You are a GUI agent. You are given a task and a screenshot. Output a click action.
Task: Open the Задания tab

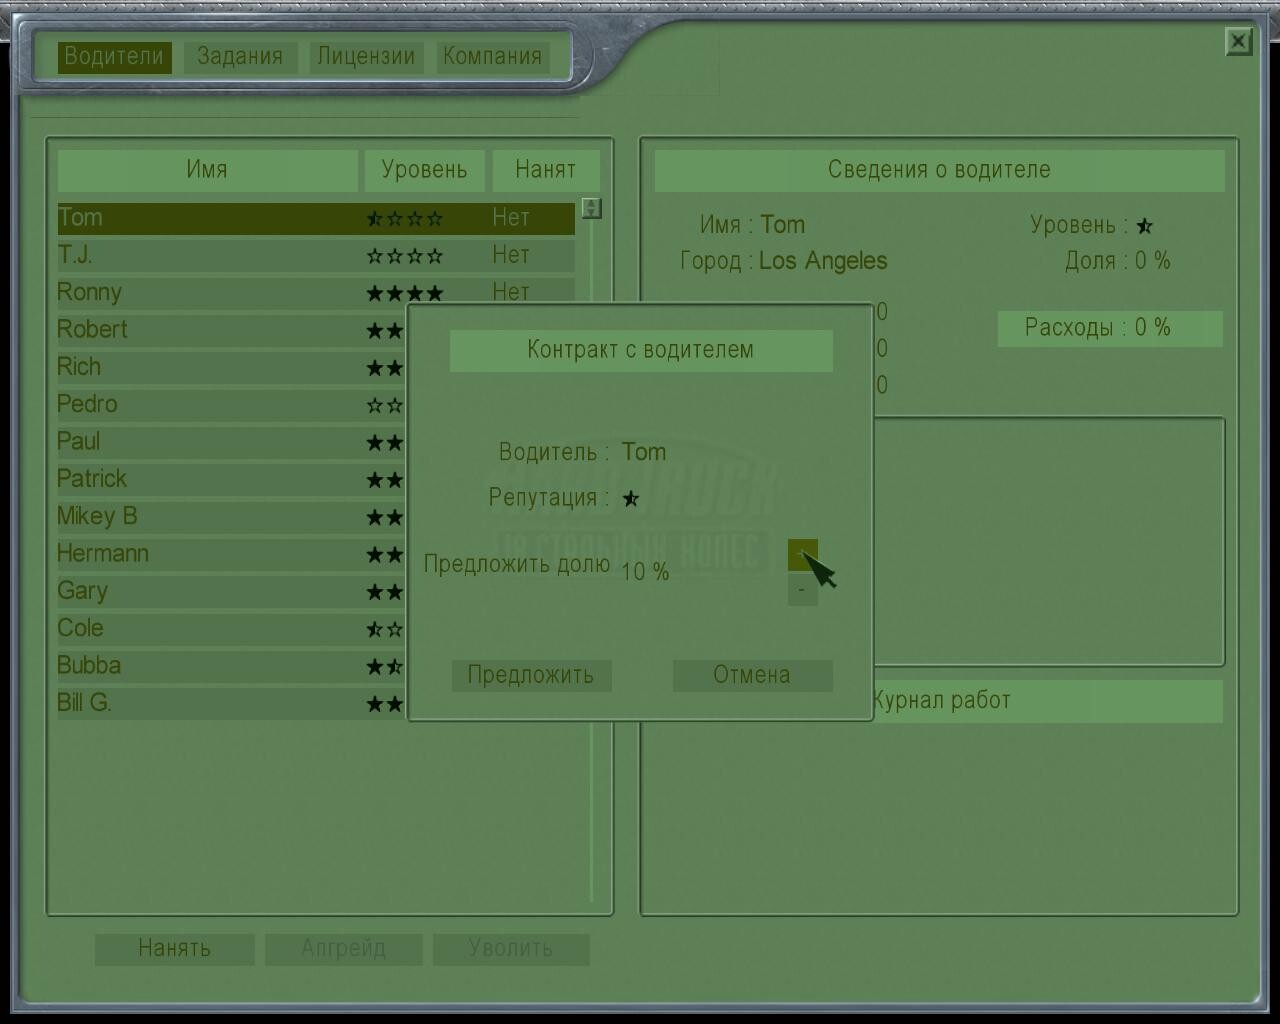tap(240, 57)
